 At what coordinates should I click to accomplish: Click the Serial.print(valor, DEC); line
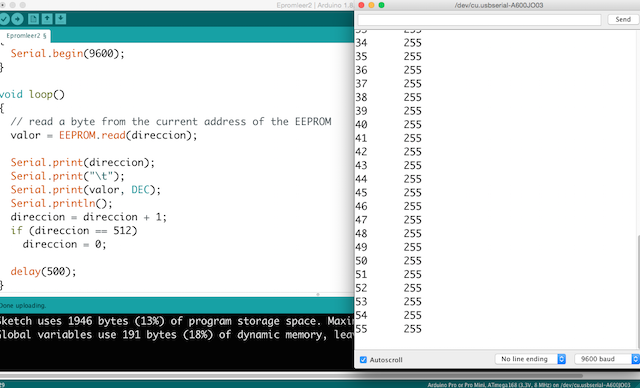tap(86, 190)
